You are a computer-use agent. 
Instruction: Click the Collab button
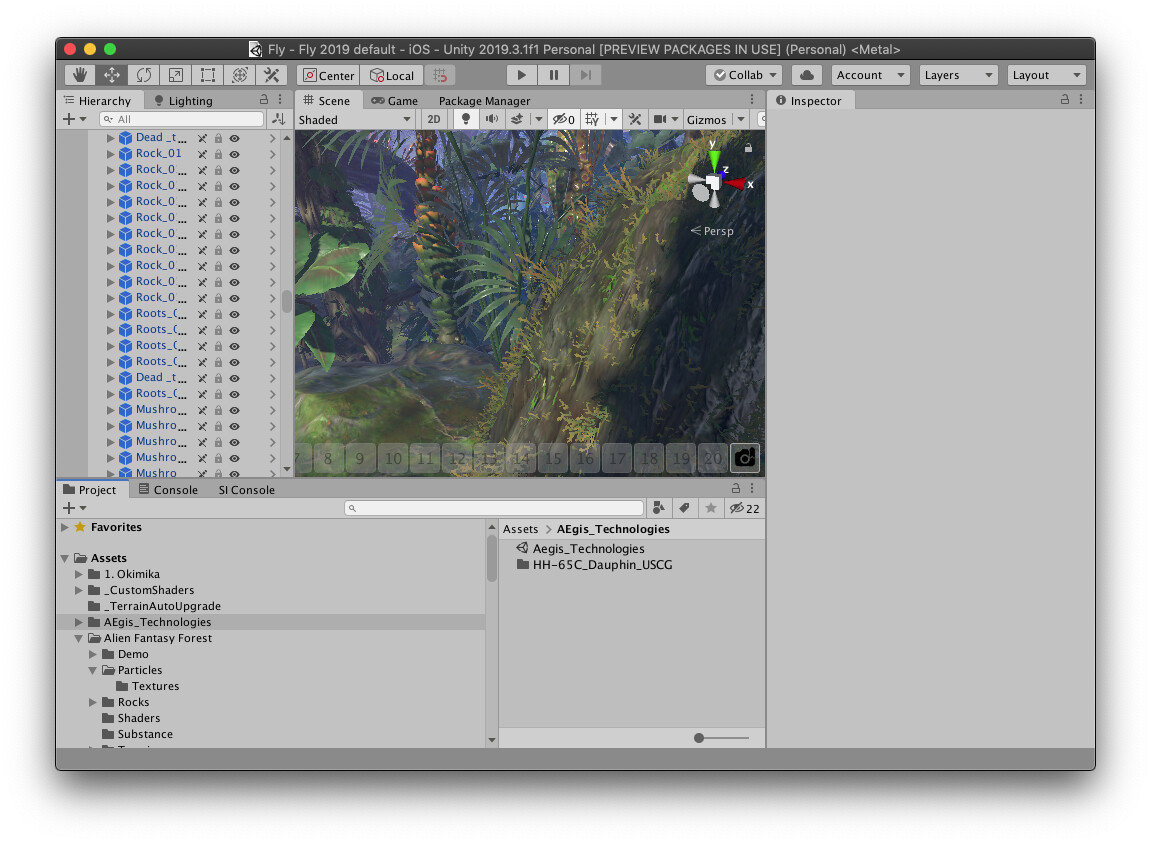742,74
